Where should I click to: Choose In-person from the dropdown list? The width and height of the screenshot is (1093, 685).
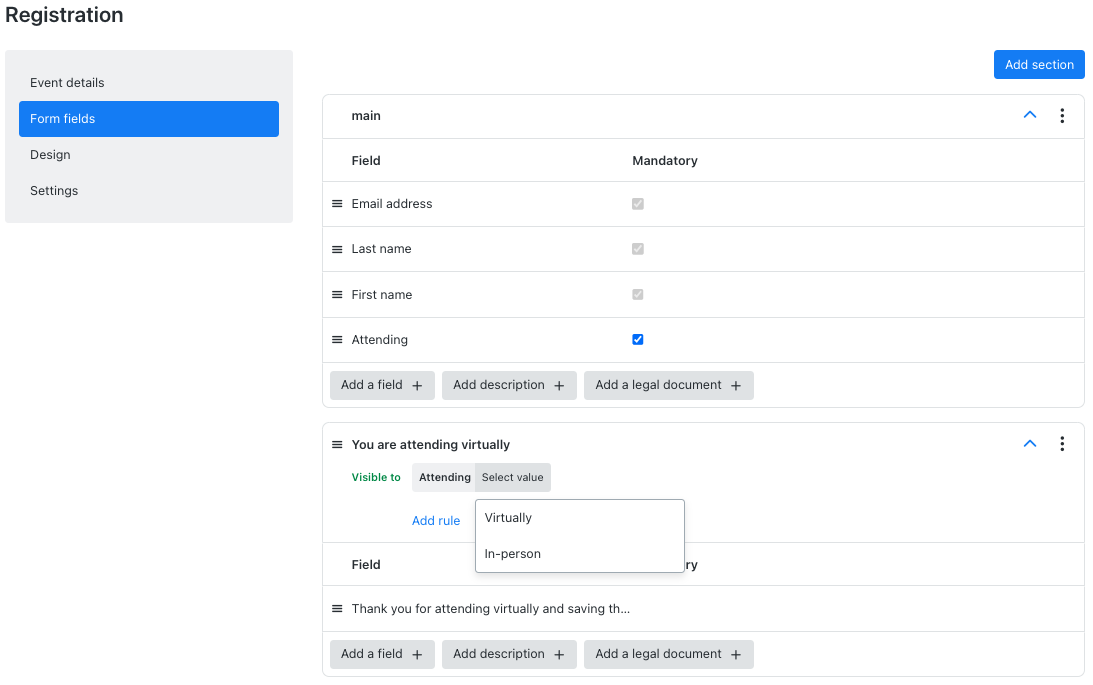click(579, 554)
